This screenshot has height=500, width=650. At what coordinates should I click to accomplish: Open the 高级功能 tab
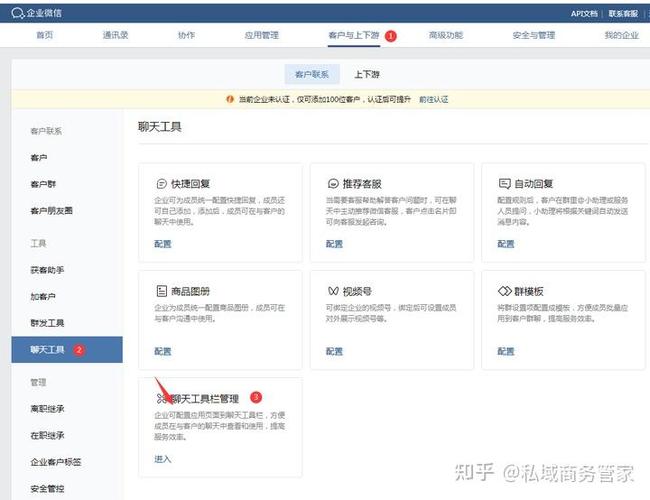pos(446,35)
